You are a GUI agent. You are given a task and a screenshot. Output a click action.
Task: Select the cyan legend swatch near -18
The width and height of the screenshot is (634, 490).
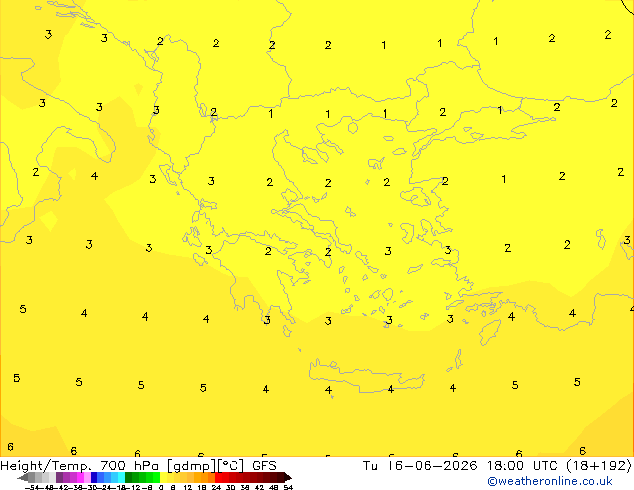[121, 477]
